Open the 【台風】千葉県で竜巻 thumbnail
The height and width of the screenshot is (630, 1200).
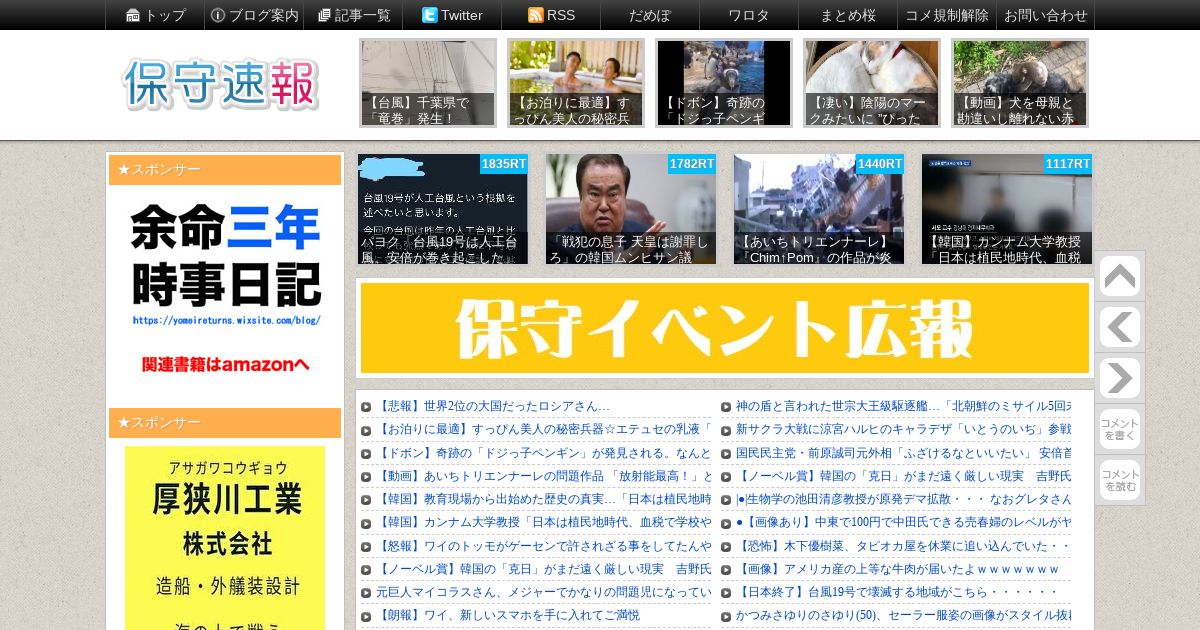pyautogui.click(x=428, y=83)
